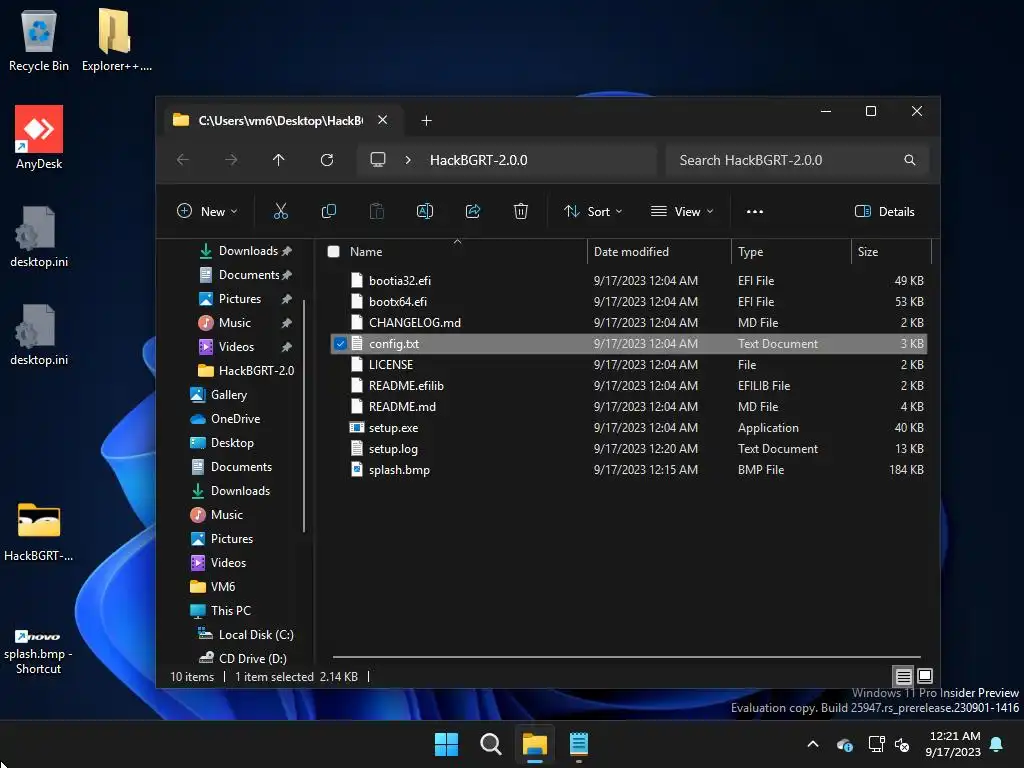Image resolution: width=1024 pixels, height=768 pixels.
Task: Click the file list horizontal scrollbar
Action: click(626, 656)
